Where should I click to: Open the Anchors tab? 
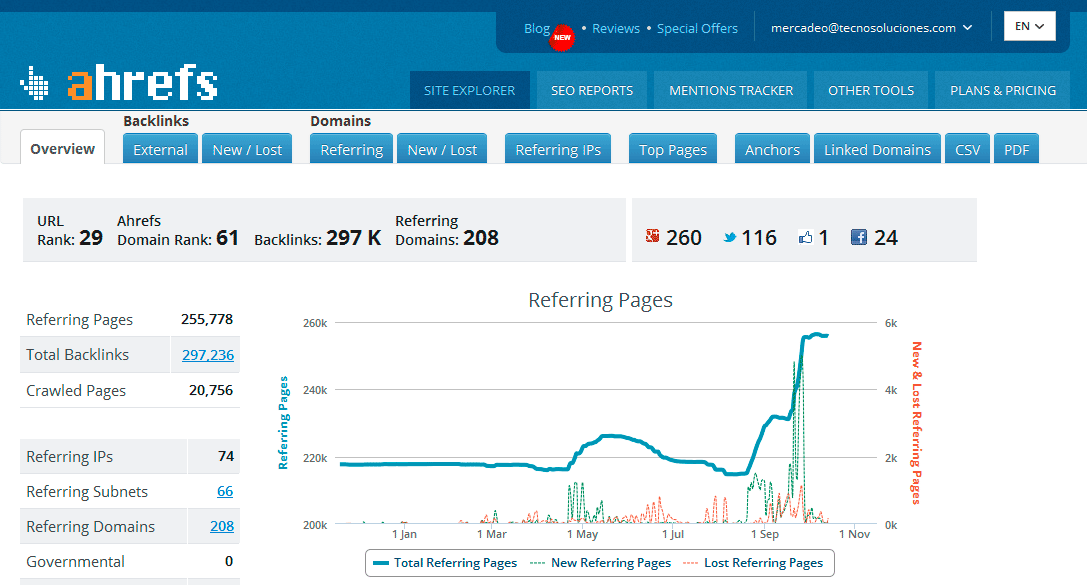772,150
